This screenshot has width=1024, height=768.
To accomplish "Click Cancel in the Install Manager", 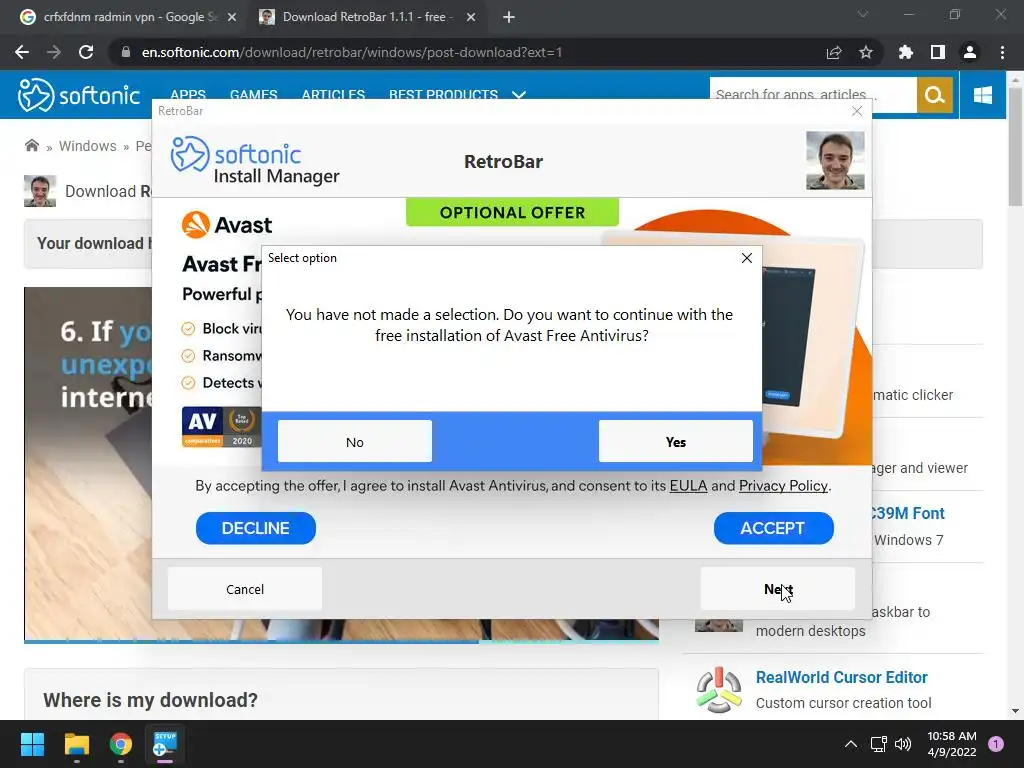I will pos(245,588).
